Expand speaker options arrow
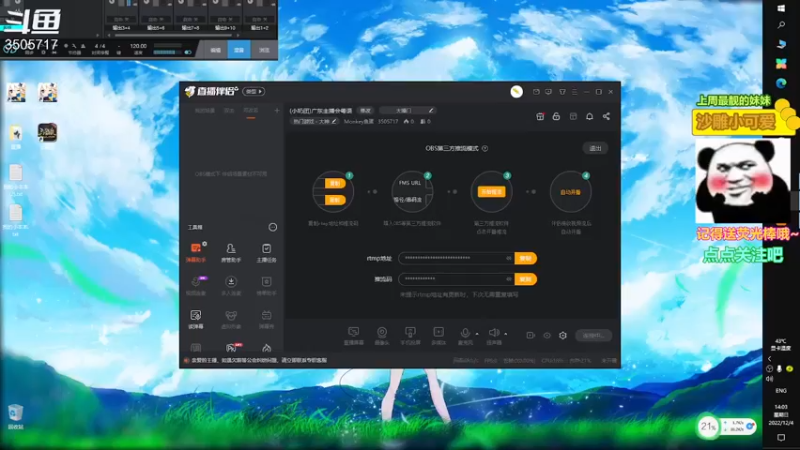 (x=506, y=334)
